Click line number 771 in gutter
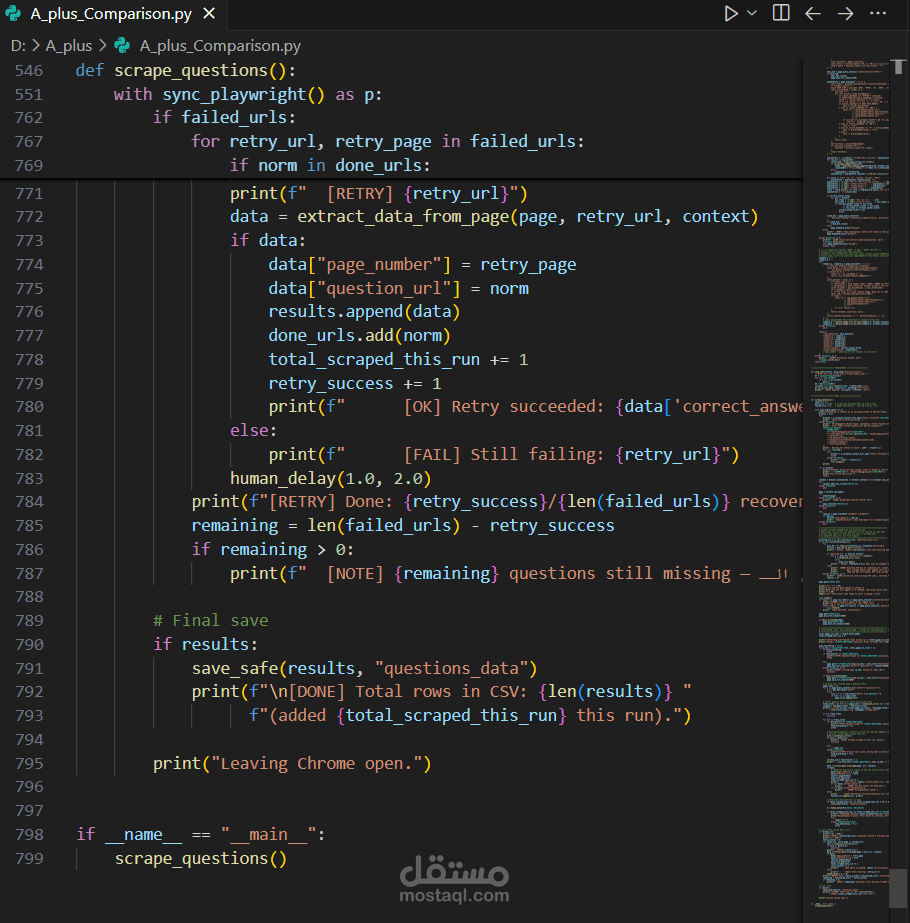Image resolution: width=910 pixels, height=923 pixels. tap(29, 194)
